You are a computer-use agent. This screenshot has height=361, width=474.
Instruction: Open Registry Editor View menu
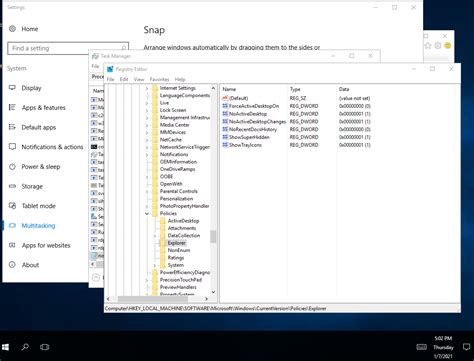point(139,79)
